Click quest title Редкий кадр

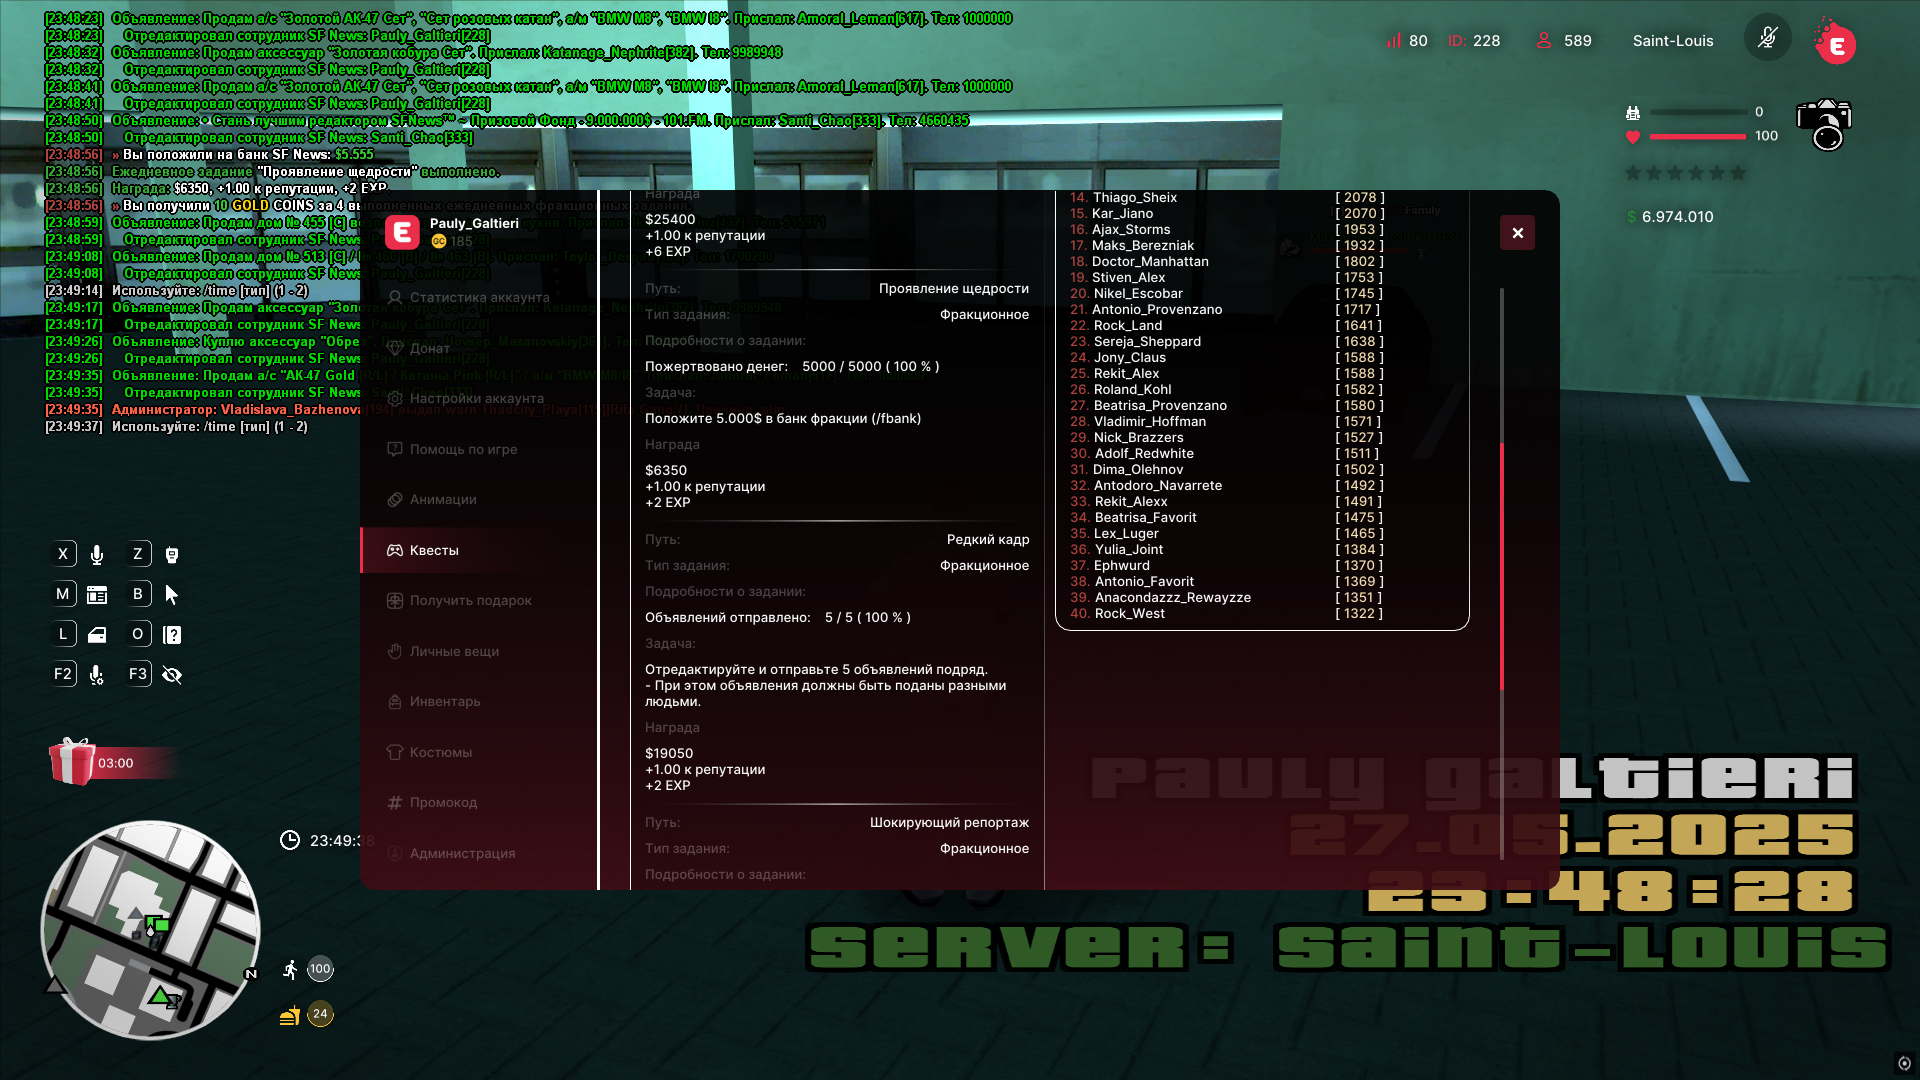988,539
